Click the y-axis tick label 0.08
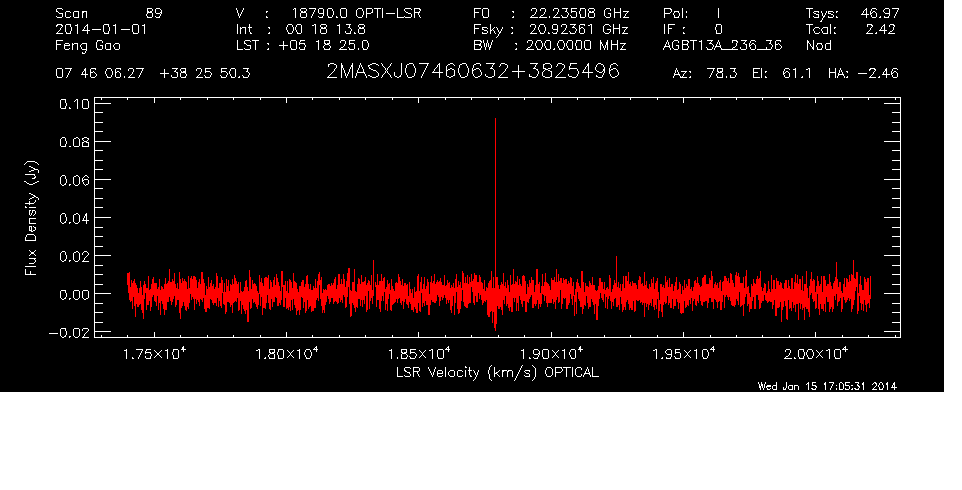Viewport: 962px width, 490px height. tap(74, 142)
